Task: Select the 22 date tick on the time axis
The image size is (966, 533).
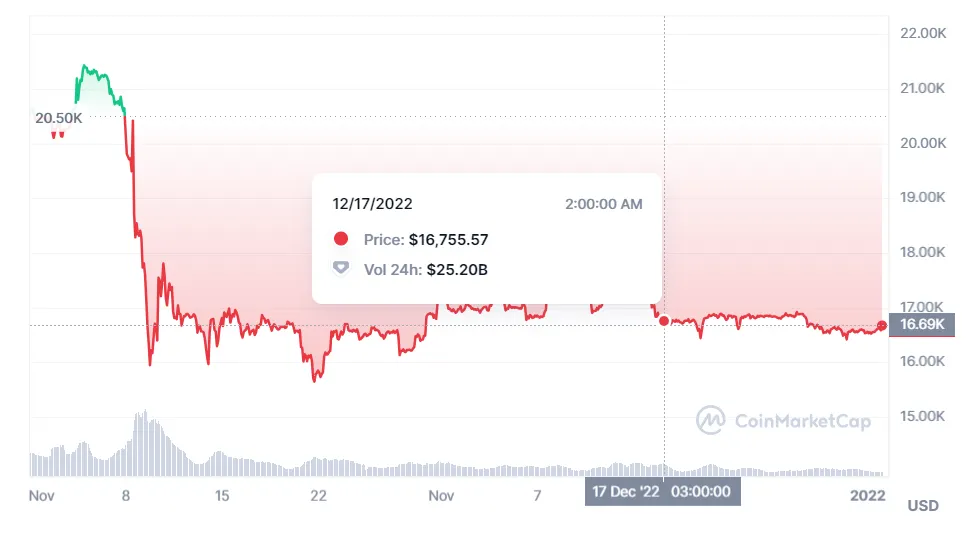Action: 318,495
